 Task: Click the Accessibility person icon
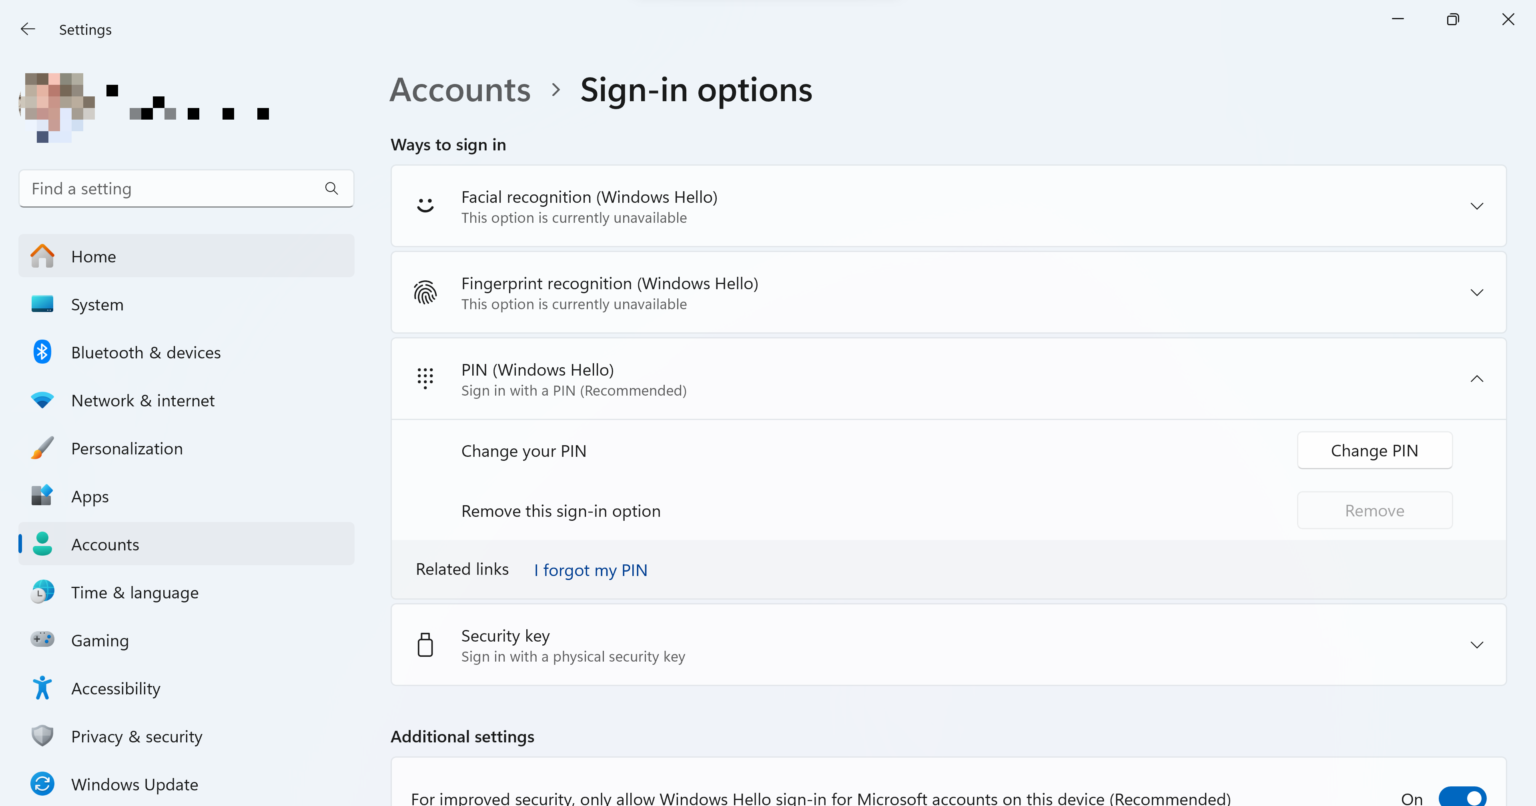click(42, 688)
